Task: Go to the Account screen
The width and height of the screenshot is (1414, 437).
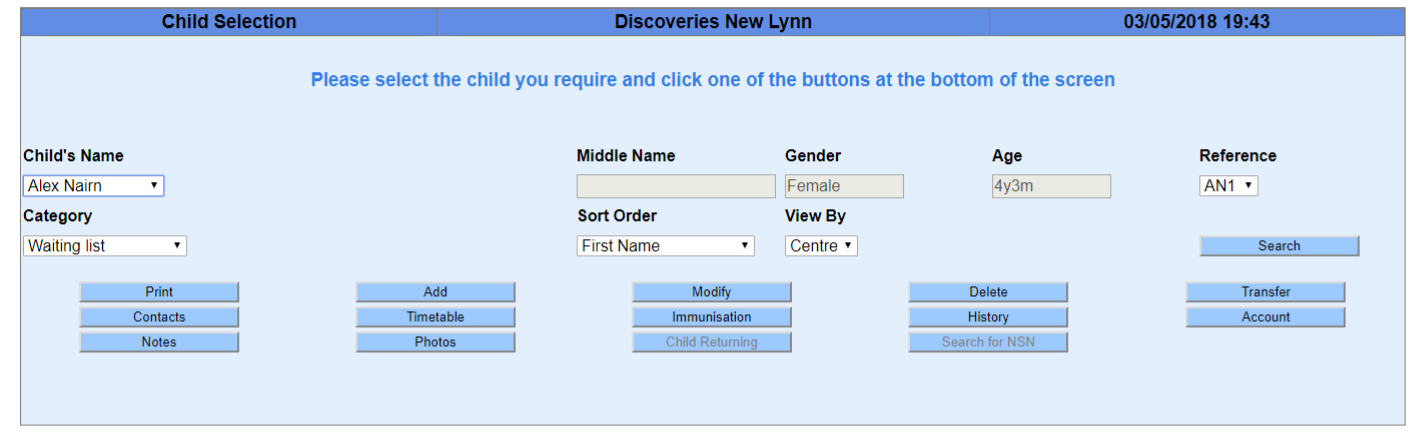Action: [x=1265, y=317]
